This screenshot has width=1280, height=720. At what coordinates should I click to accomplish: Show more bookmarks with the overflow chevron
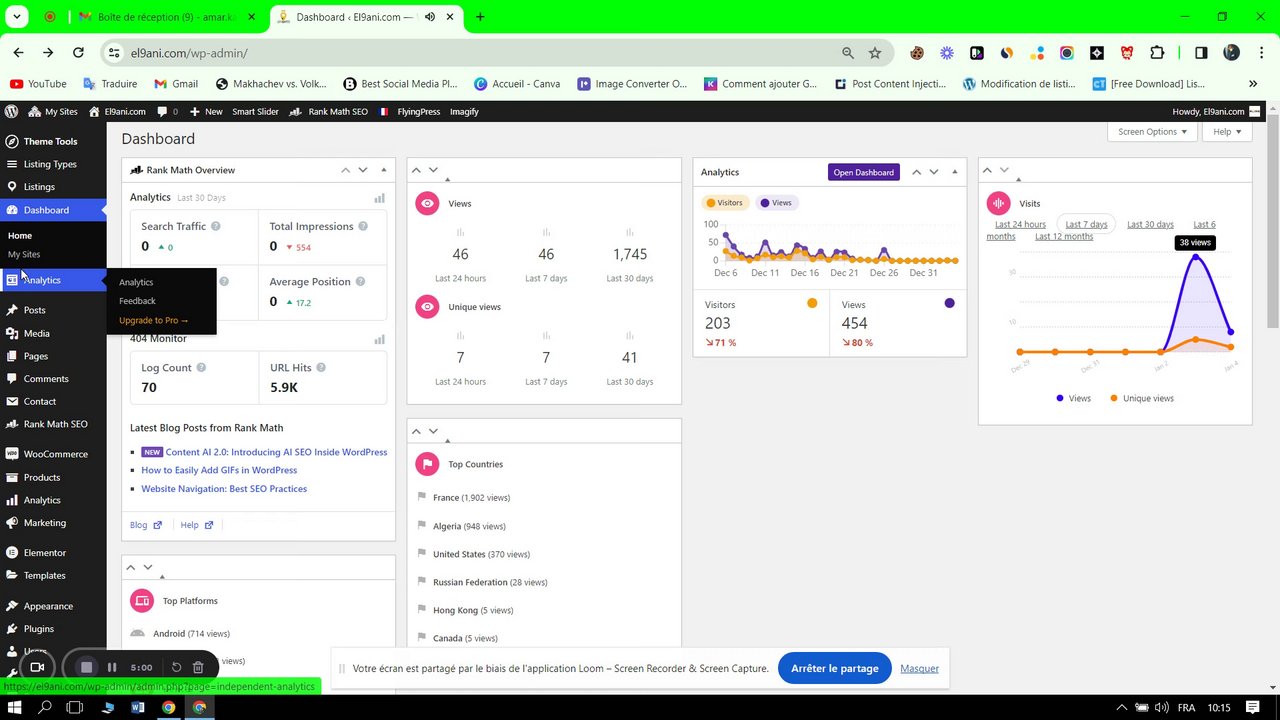1253,84
